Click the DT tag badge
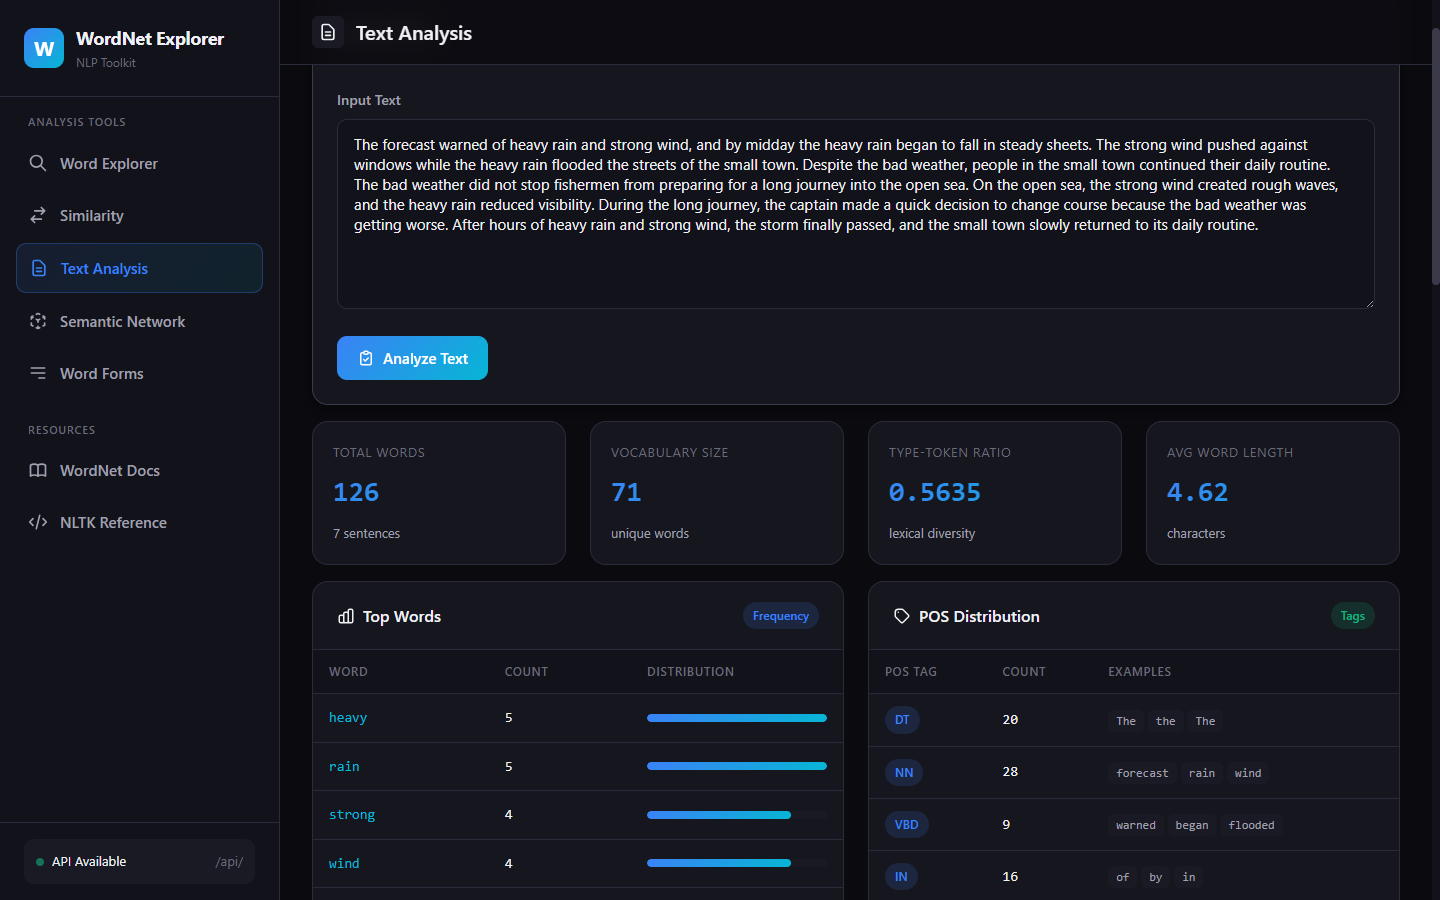Viewport: 1440px width, 900px height. [x=902, y=720]
